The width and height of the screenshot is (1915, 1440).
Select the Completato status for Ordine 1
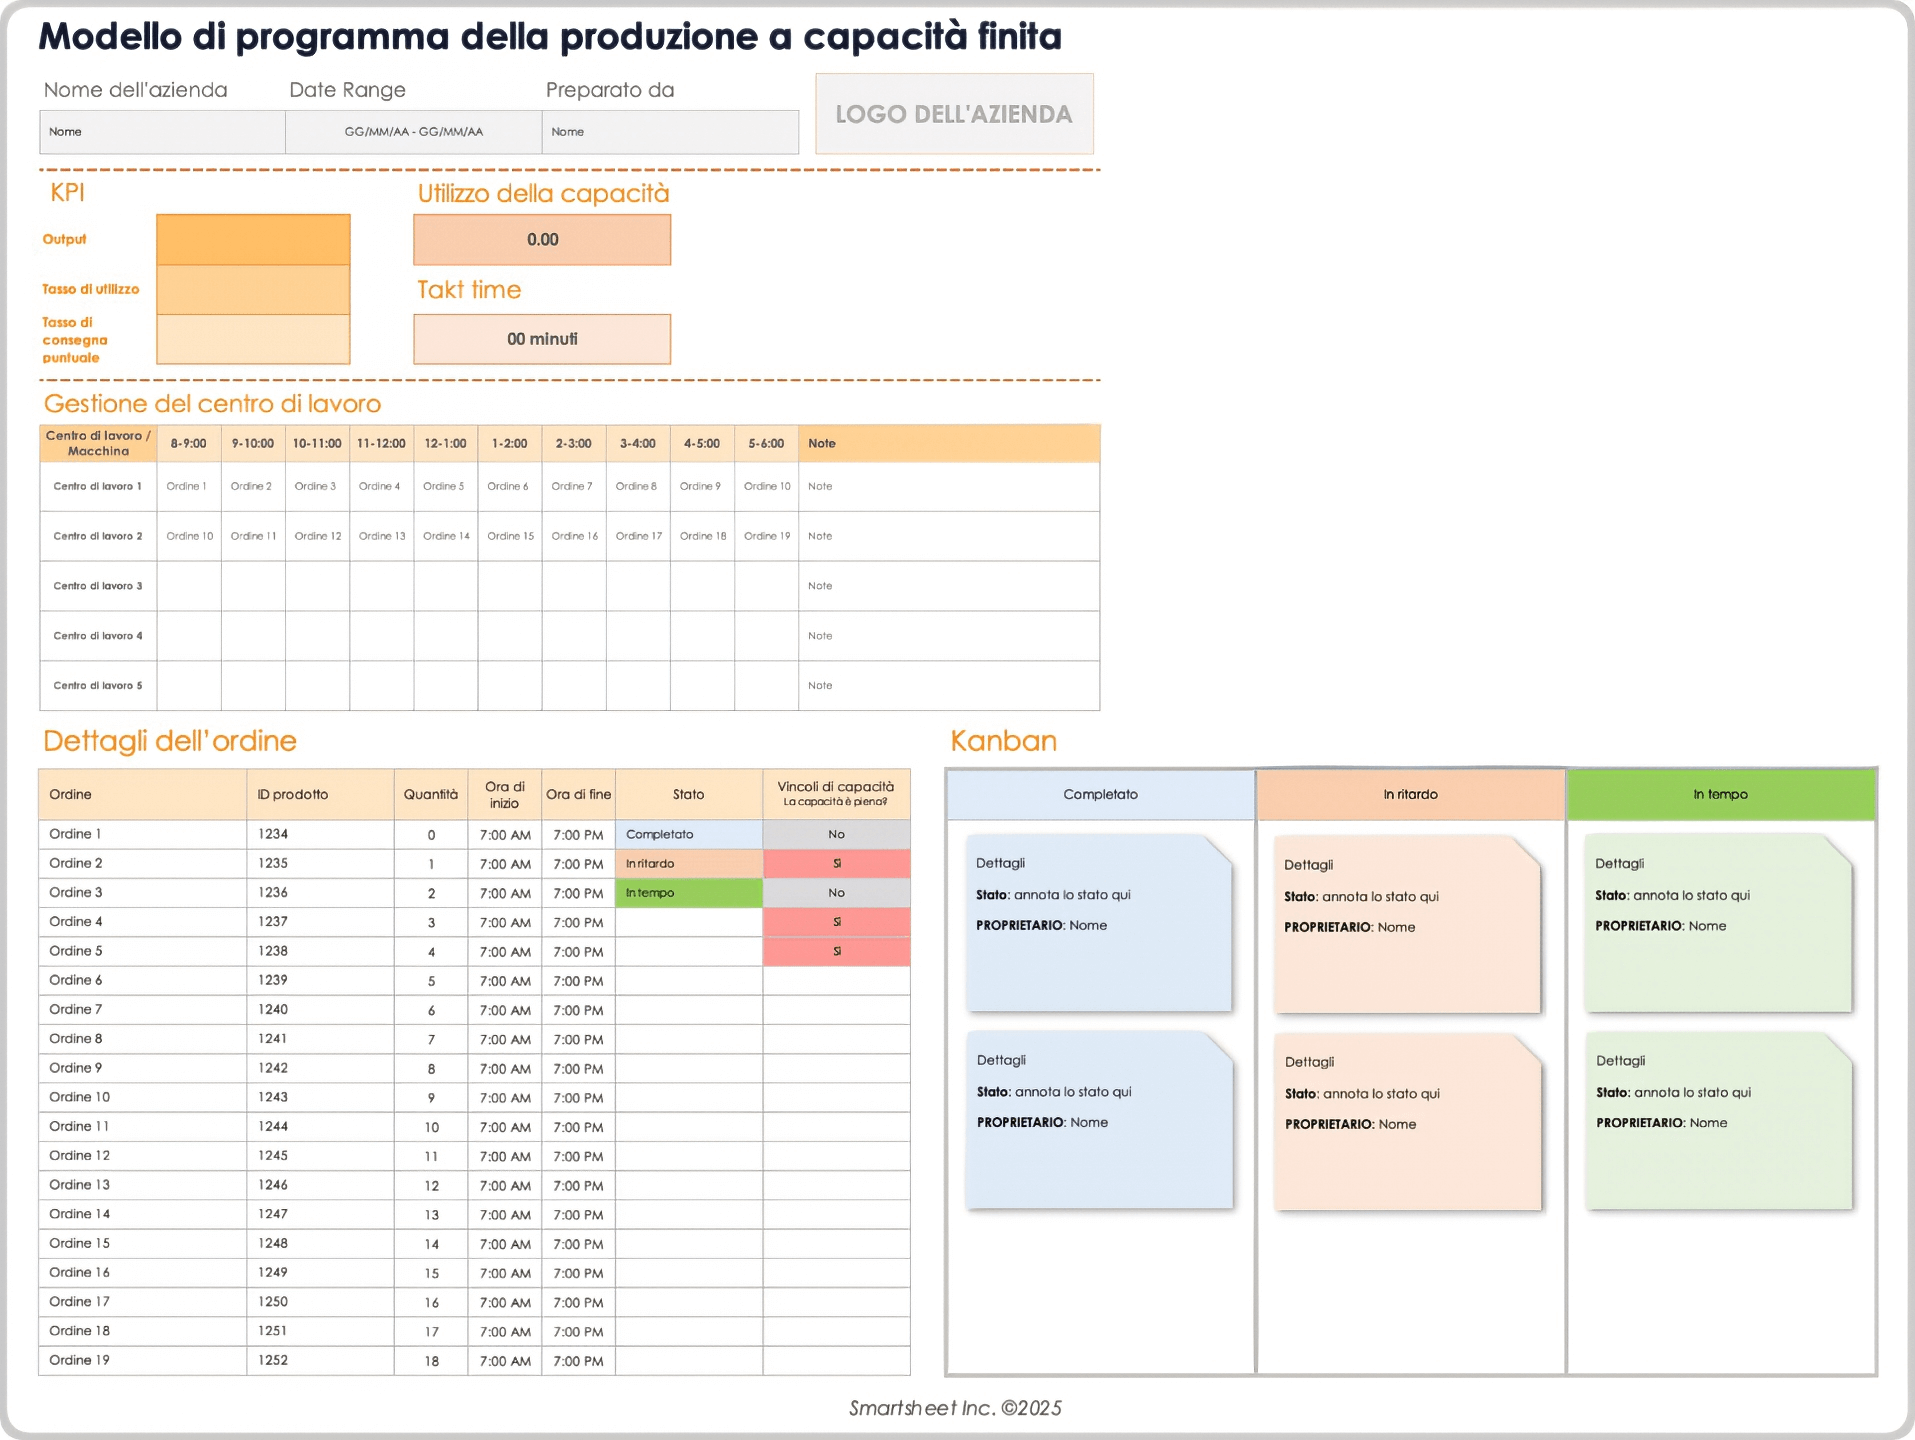pyautogui.click(x=688, y=833)
